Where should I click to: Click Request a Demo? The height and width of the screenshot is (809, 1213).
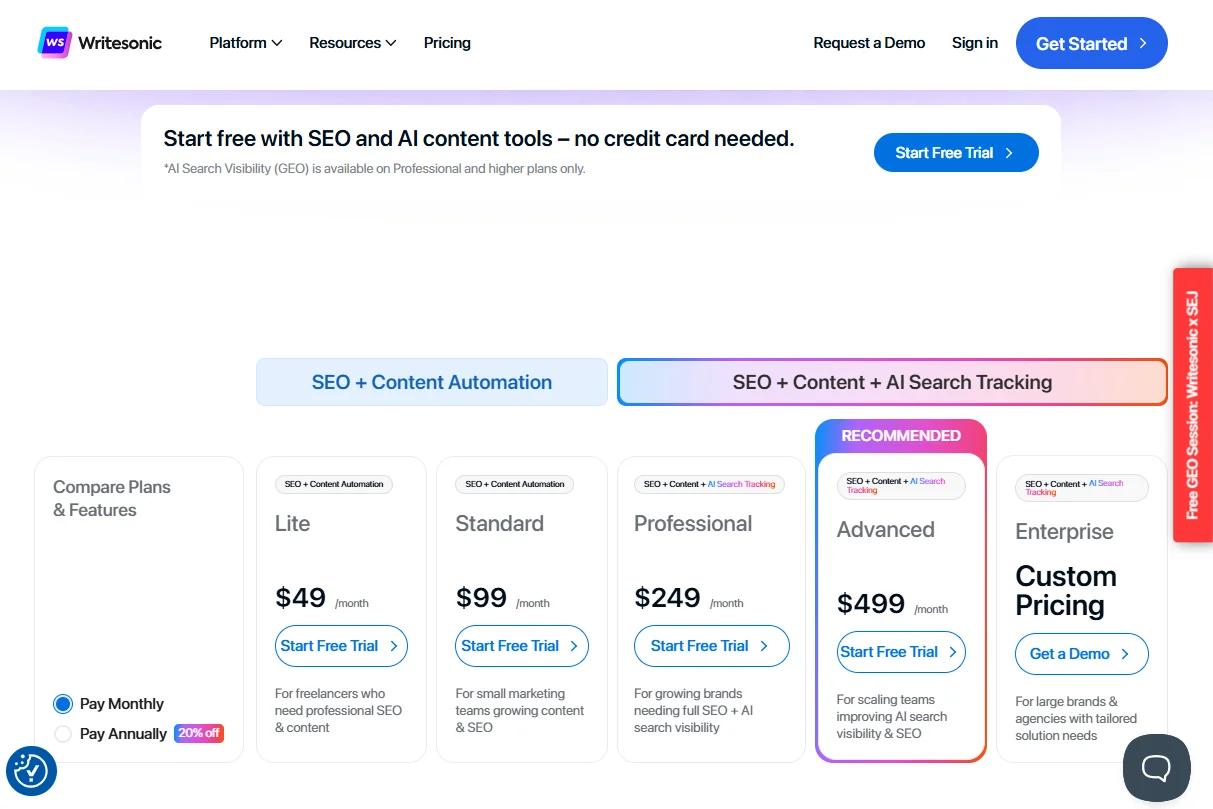click(869, 43)
